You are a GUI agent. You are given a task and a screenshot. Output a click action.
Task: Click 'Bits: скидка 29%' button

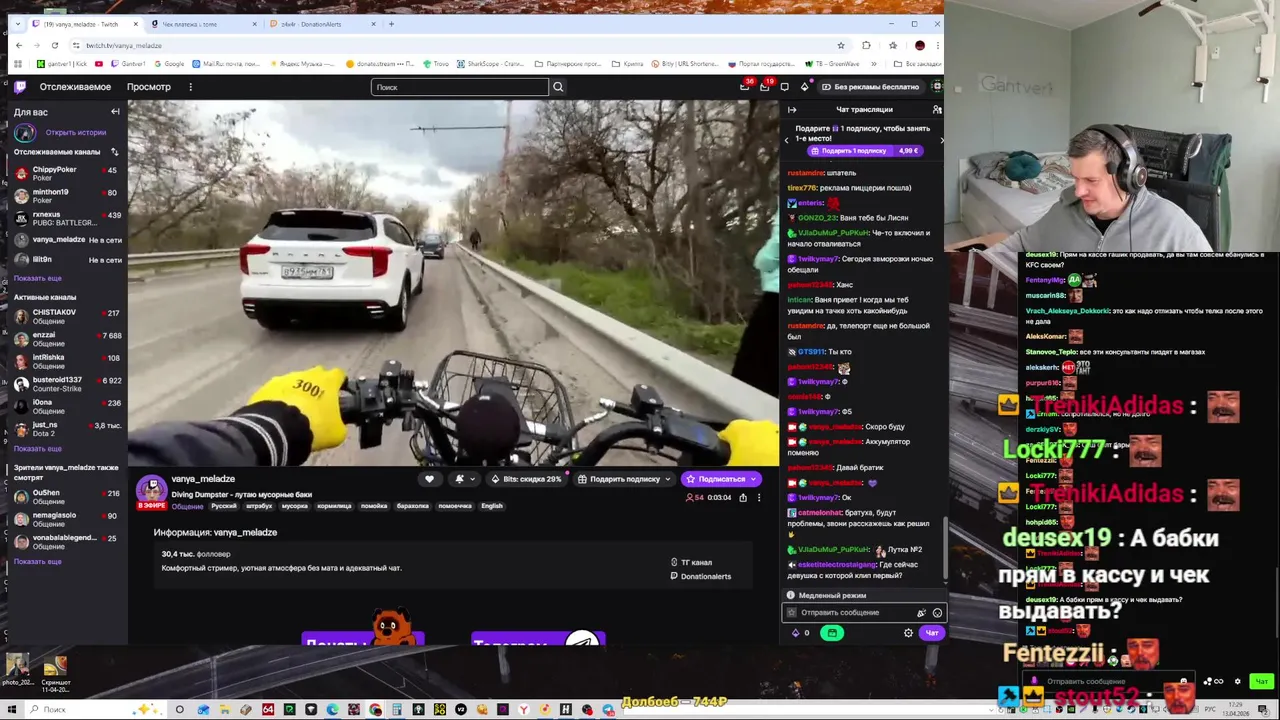(526, 479)
